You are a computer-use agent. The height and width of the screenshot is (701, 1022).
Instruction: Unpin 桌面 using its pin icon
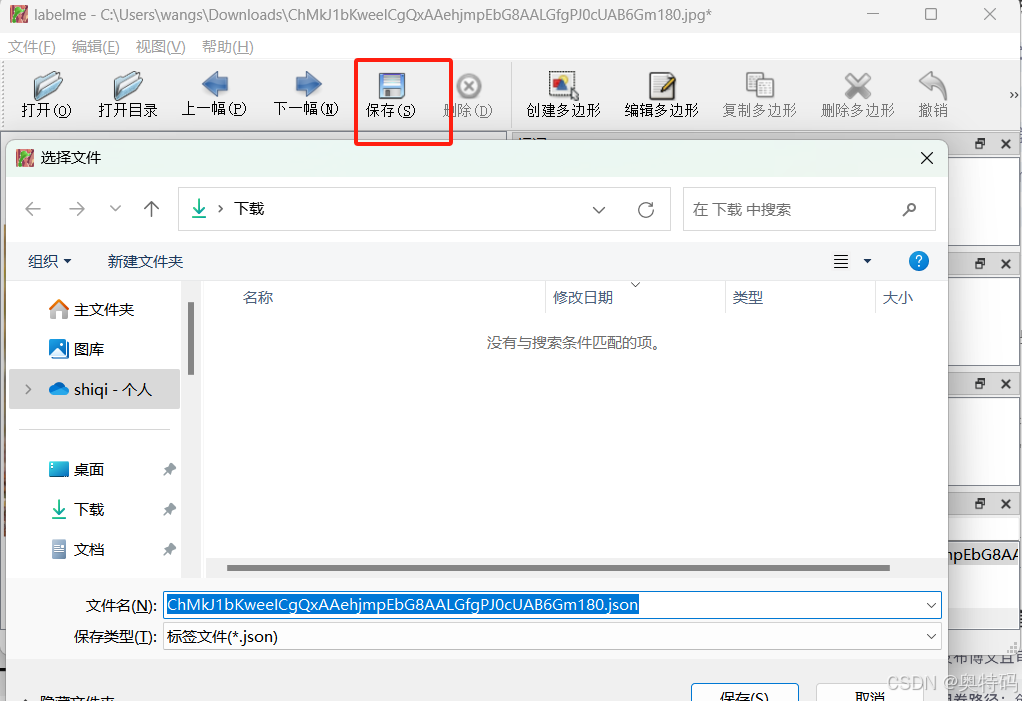click(x=169, y=469)
